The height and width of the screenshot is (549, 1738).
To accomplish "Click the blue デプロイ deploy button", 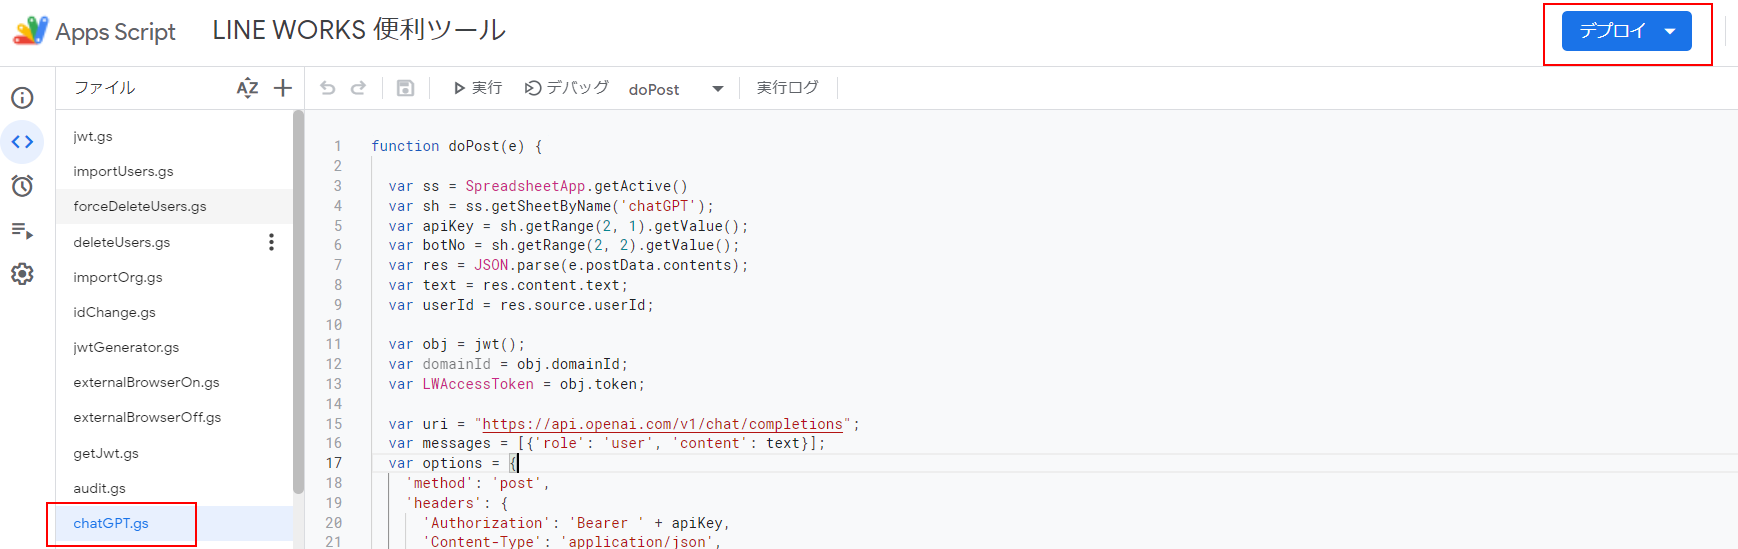I will [x=1626, y=31].
